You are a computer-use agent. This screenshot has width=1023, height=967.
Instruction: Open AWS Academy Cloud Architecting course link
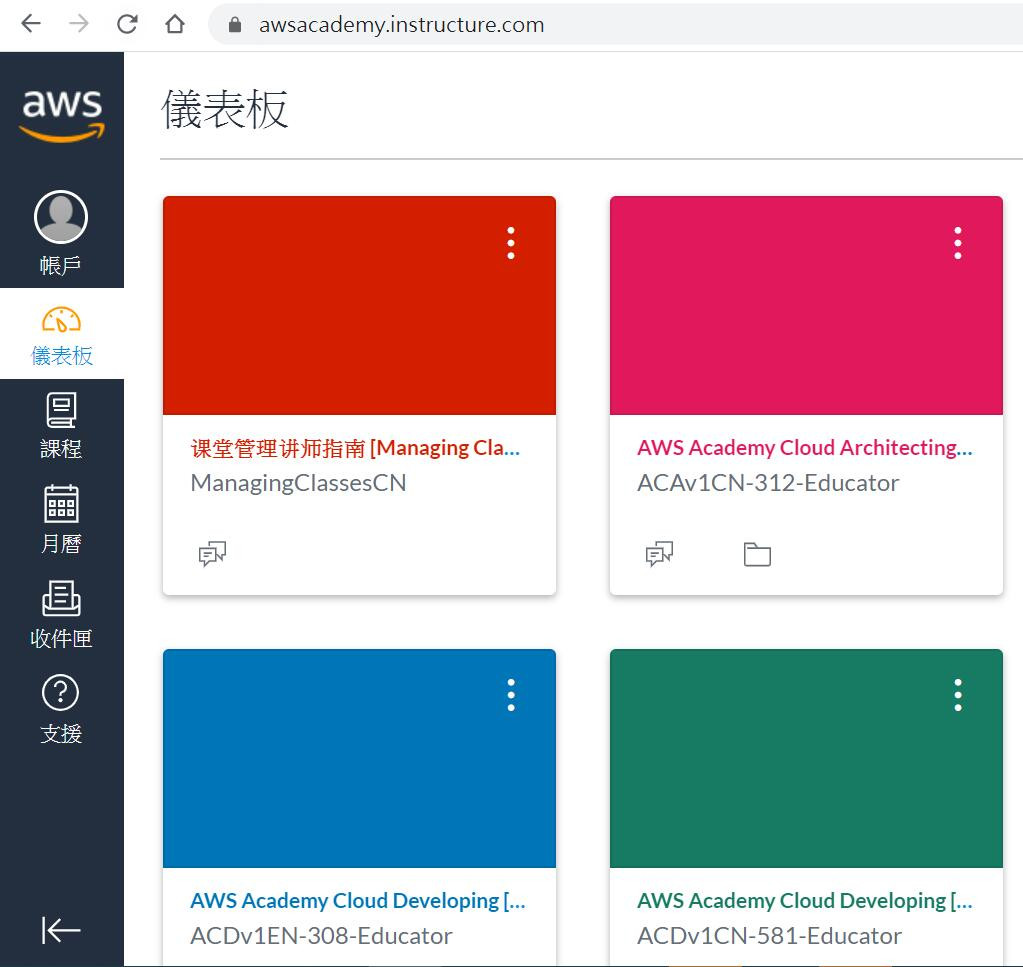pyautogui.click(x=804, y=448)
